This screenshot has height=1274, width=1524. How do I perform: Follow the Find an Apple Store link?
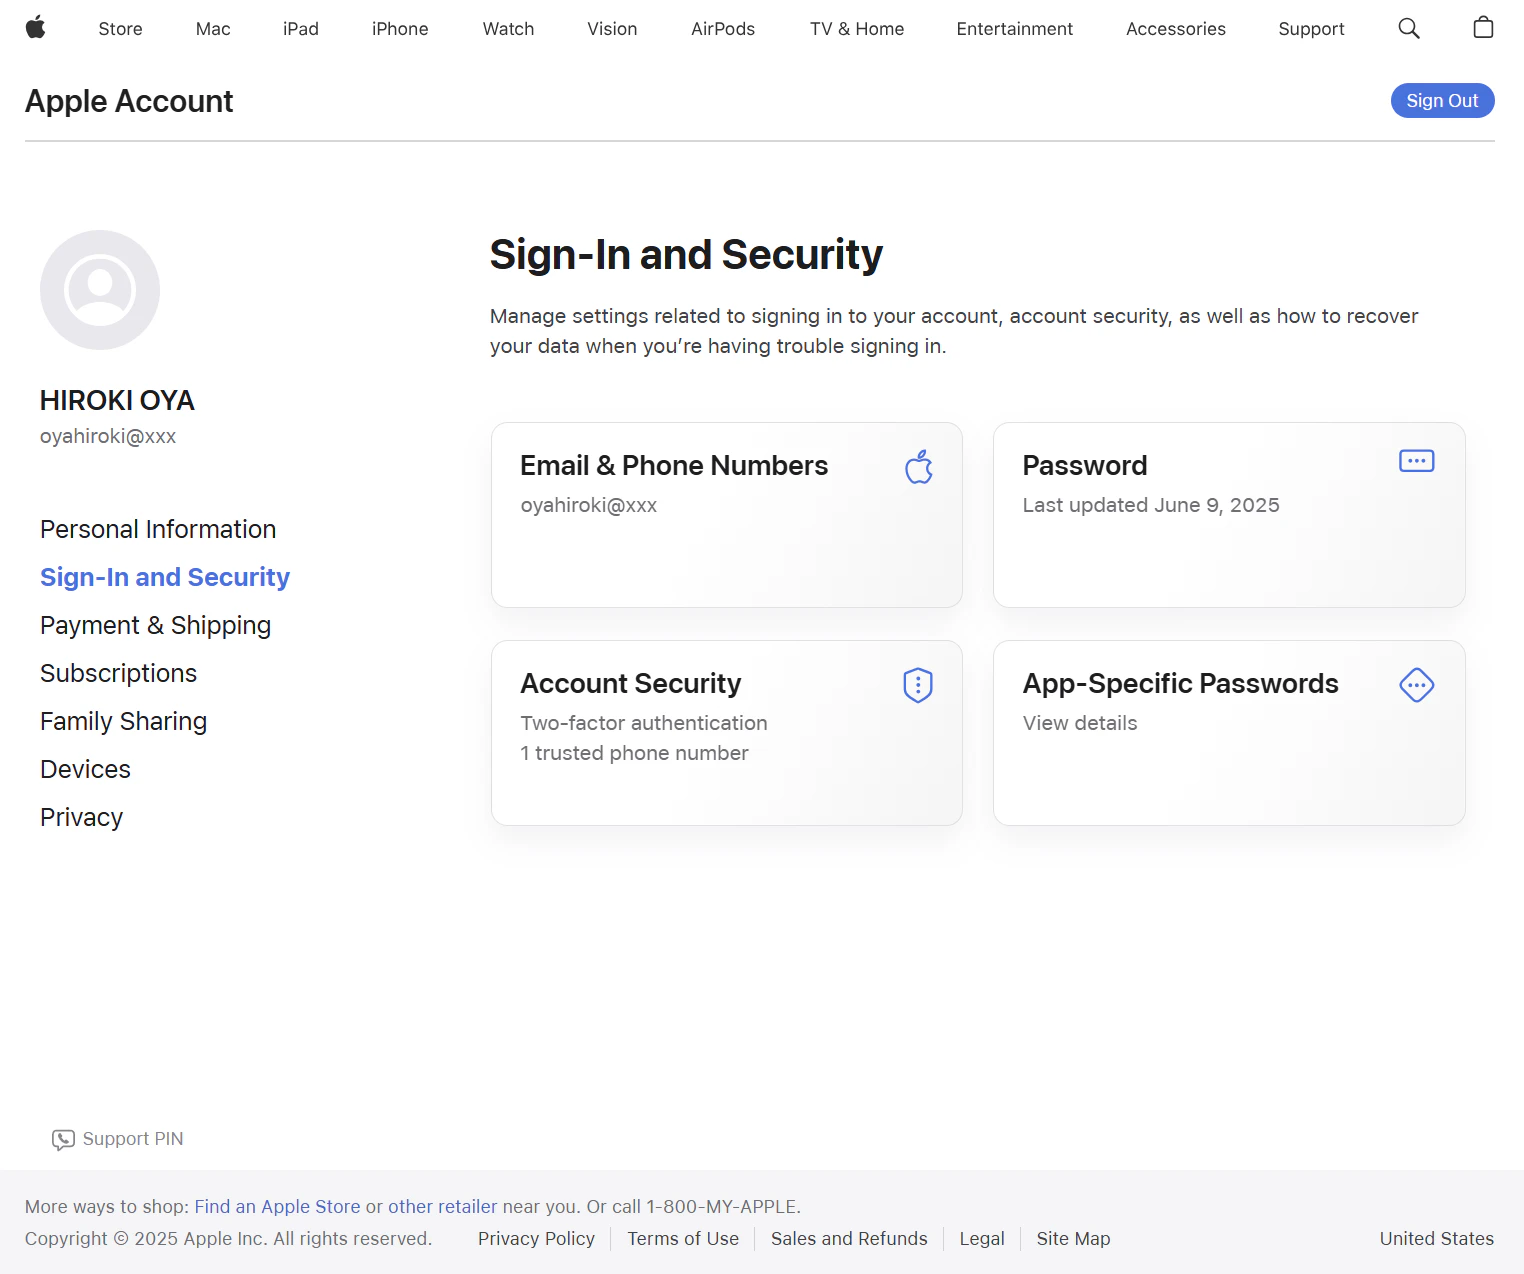coord(277,1207)
